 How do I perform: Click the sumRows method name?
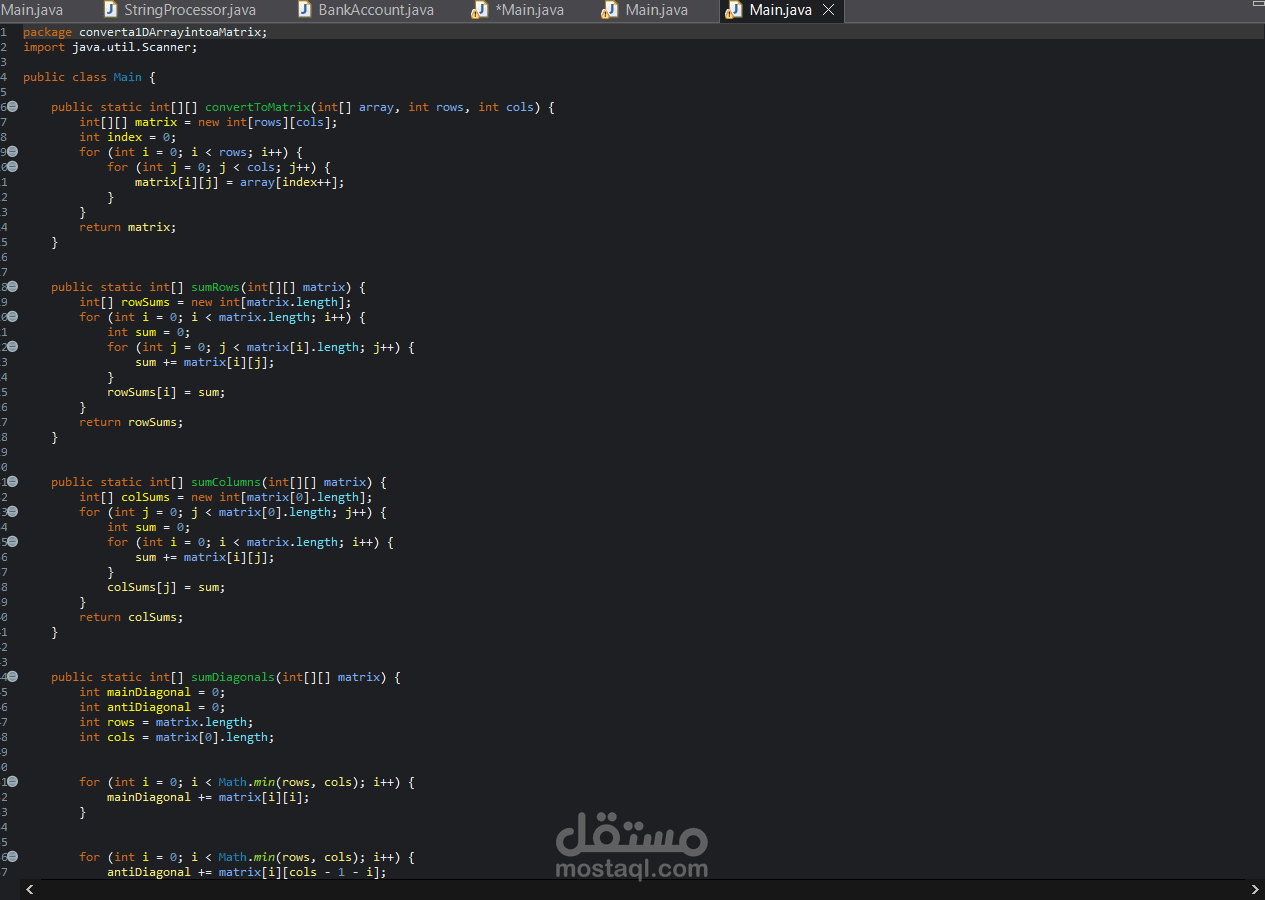(215, 287)
